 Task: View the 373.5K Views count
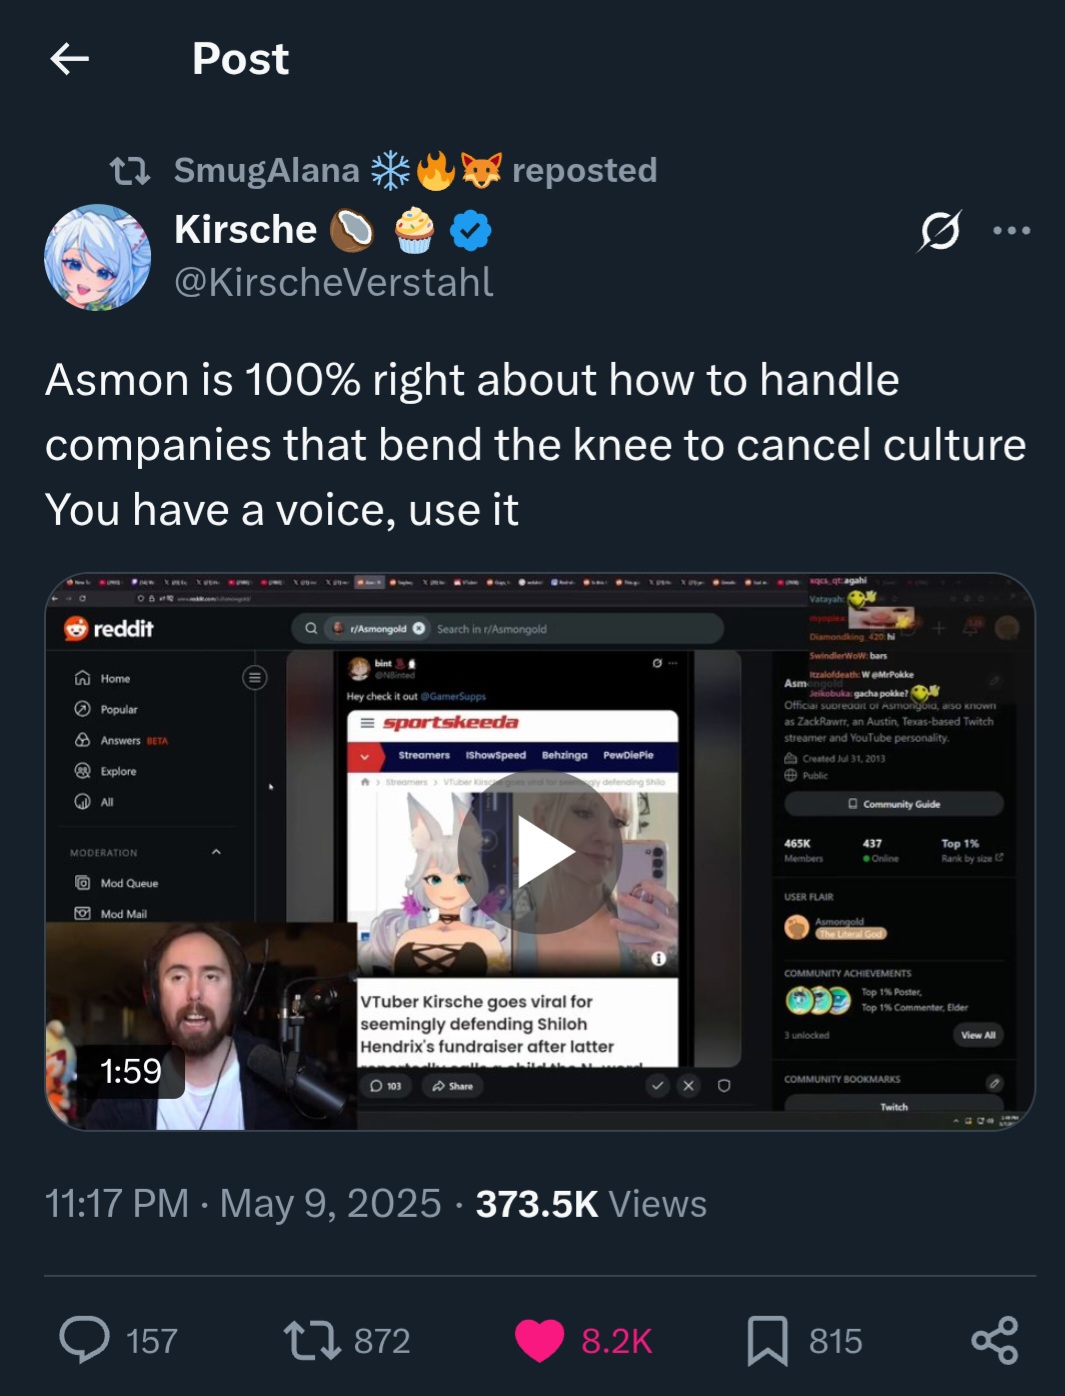pyautogui.click(x=591, y=1204)
